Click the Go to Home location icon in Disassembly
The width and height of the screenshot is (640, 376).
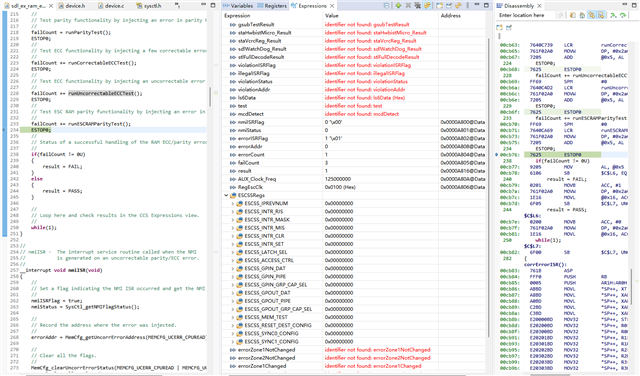point(582,16)
